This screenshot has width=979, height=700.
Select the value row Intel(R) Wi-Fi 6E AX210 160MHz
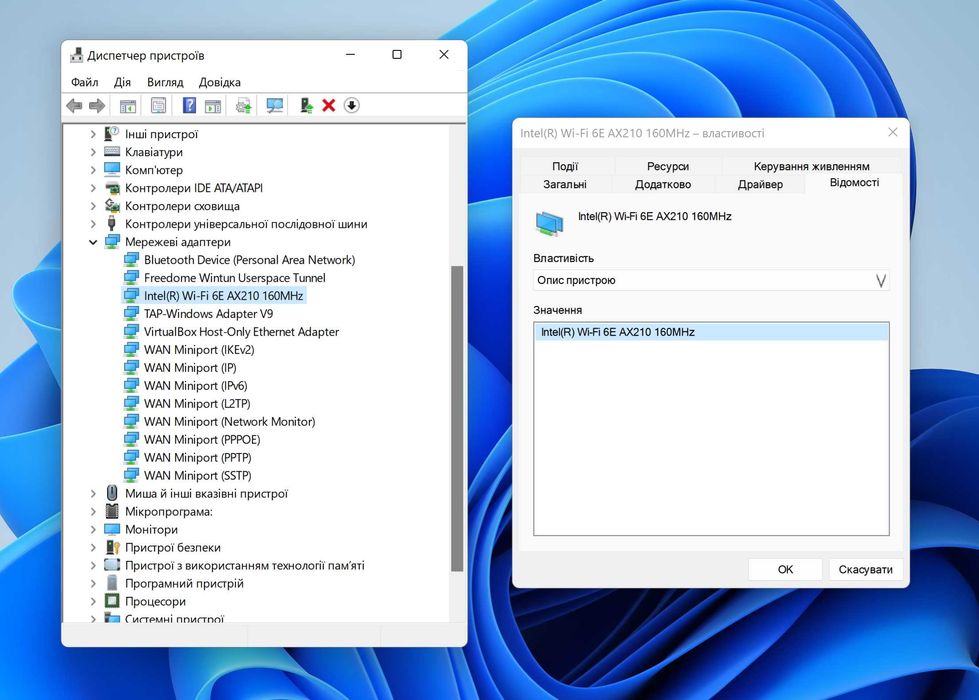[x=711, y=332]
